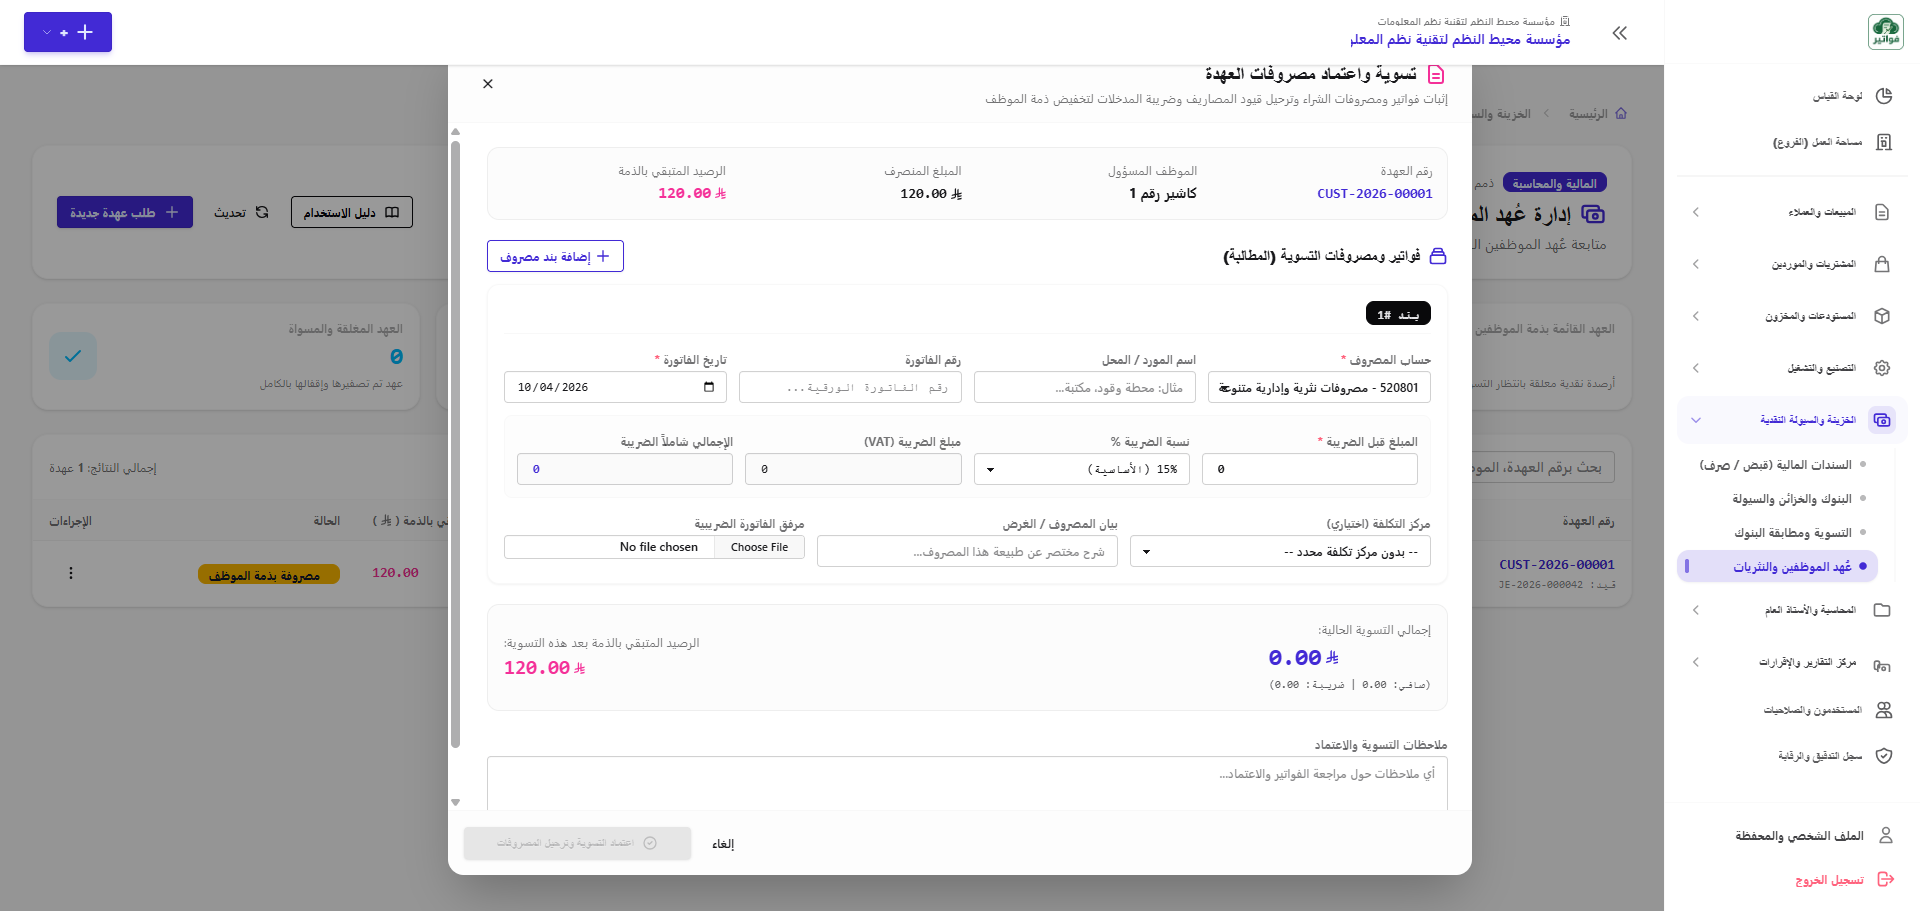The height and width of the screenshot is (911, 1920).
Task: Click the refresh icon in background toolbar
Action: click(x=262, y=212)
